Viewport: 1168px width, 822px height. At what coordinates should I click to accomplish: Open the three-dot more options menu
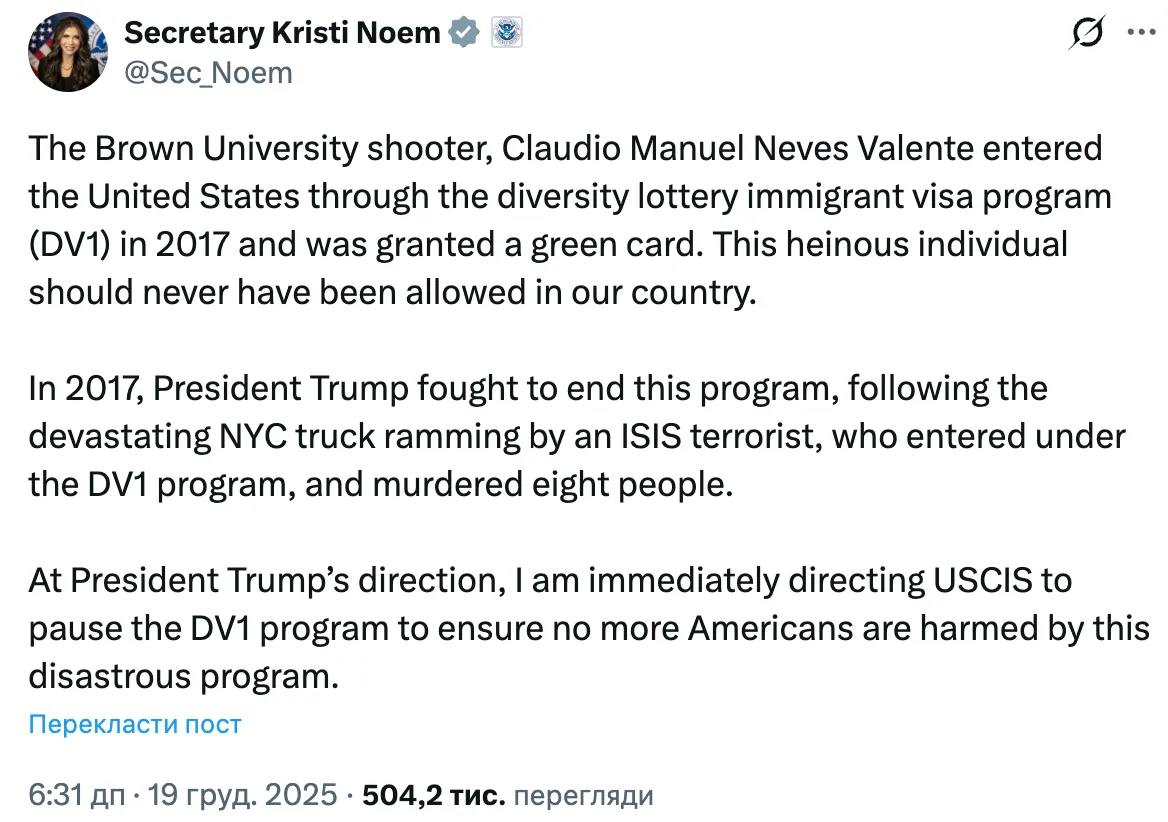click(1140, 32)
